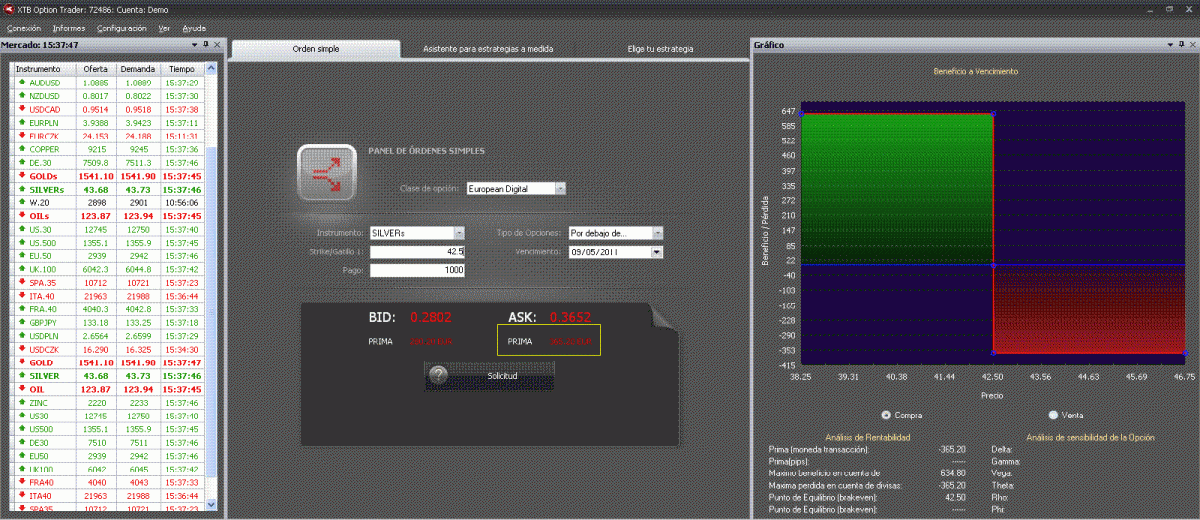
Task: Click the green up arrow beside EURPLN
Action: (x=21, y=122)
